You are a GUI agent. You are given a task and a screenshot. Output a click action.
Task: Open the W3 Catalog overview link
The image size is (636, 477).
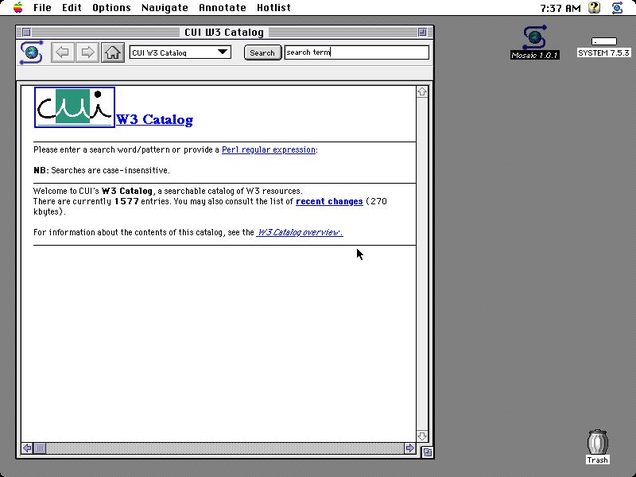(300, 232)
